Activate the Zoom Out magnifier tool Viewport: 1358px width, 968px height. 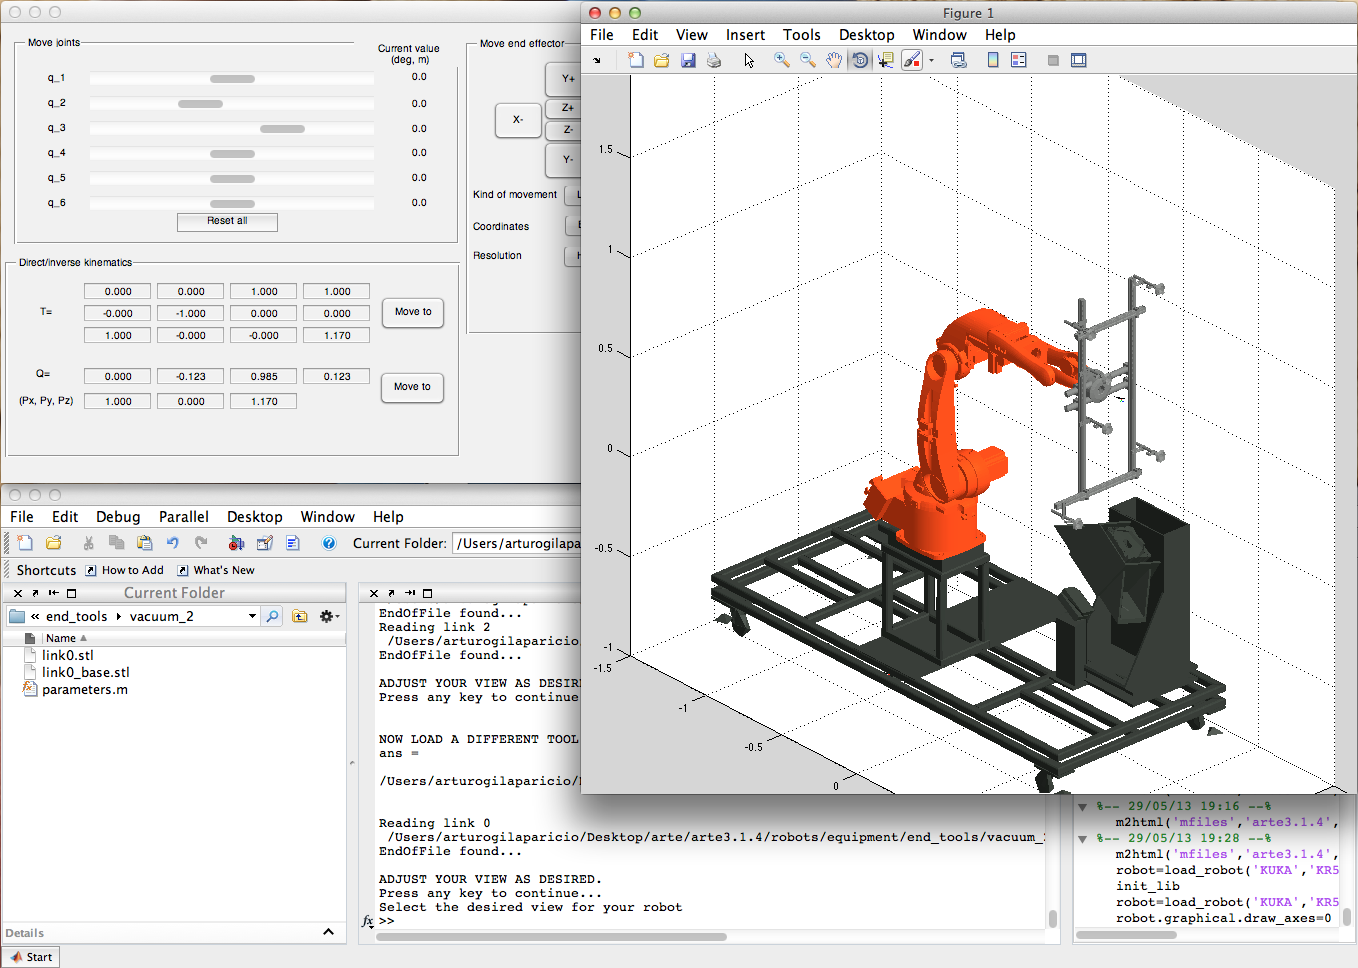tap(808, 60)
